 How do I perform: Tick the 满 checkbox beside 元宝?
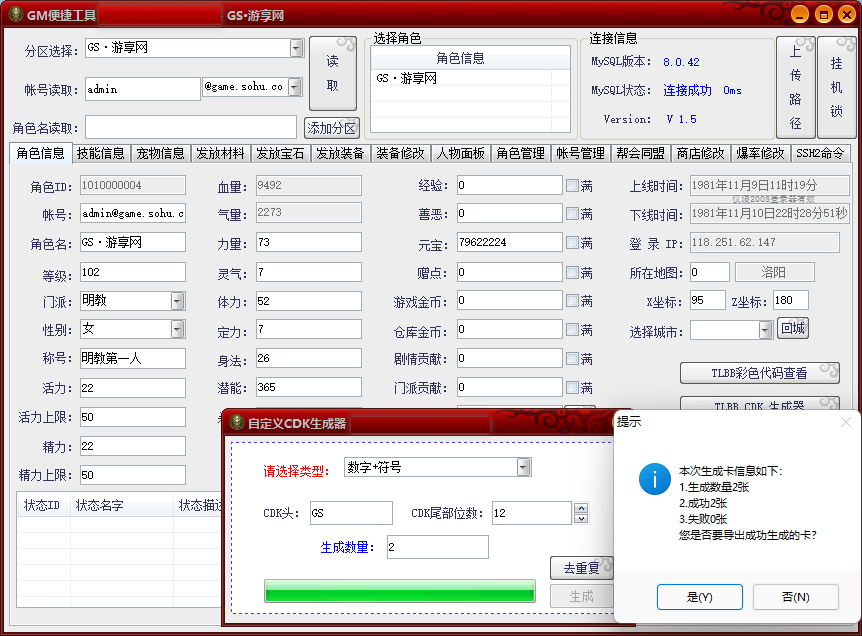click(x=572, y=243)
